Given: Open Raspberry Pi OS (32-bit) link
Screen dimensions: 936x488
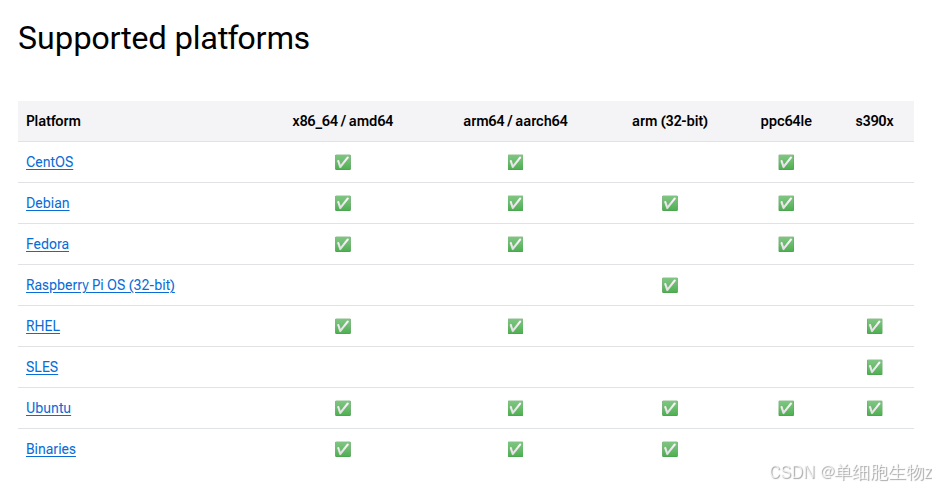Looking at the screenshot, I should (x=100, y=285).
